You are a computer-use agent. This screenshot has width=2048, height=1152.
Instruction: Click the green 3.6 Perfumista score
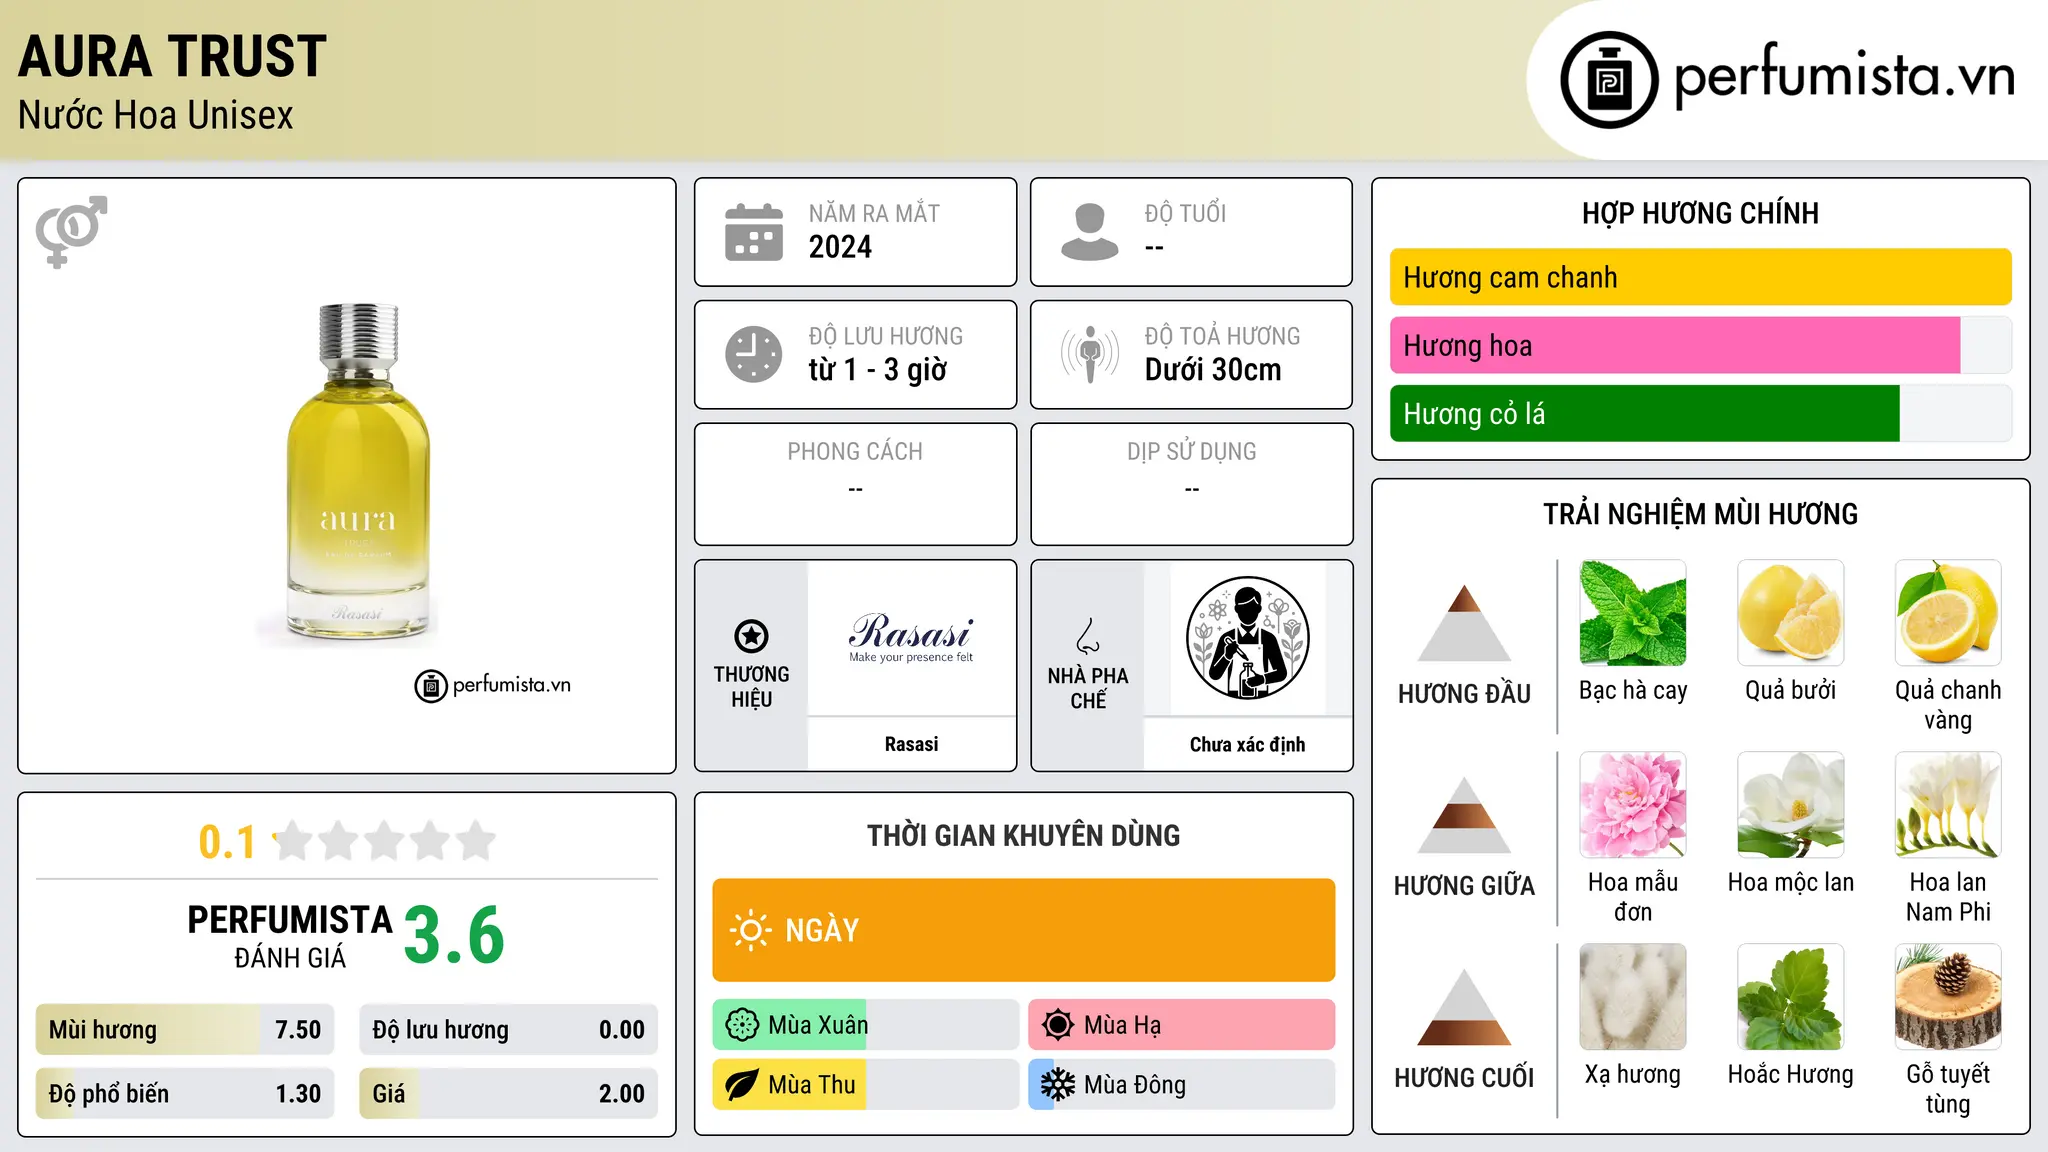(454, 936)
